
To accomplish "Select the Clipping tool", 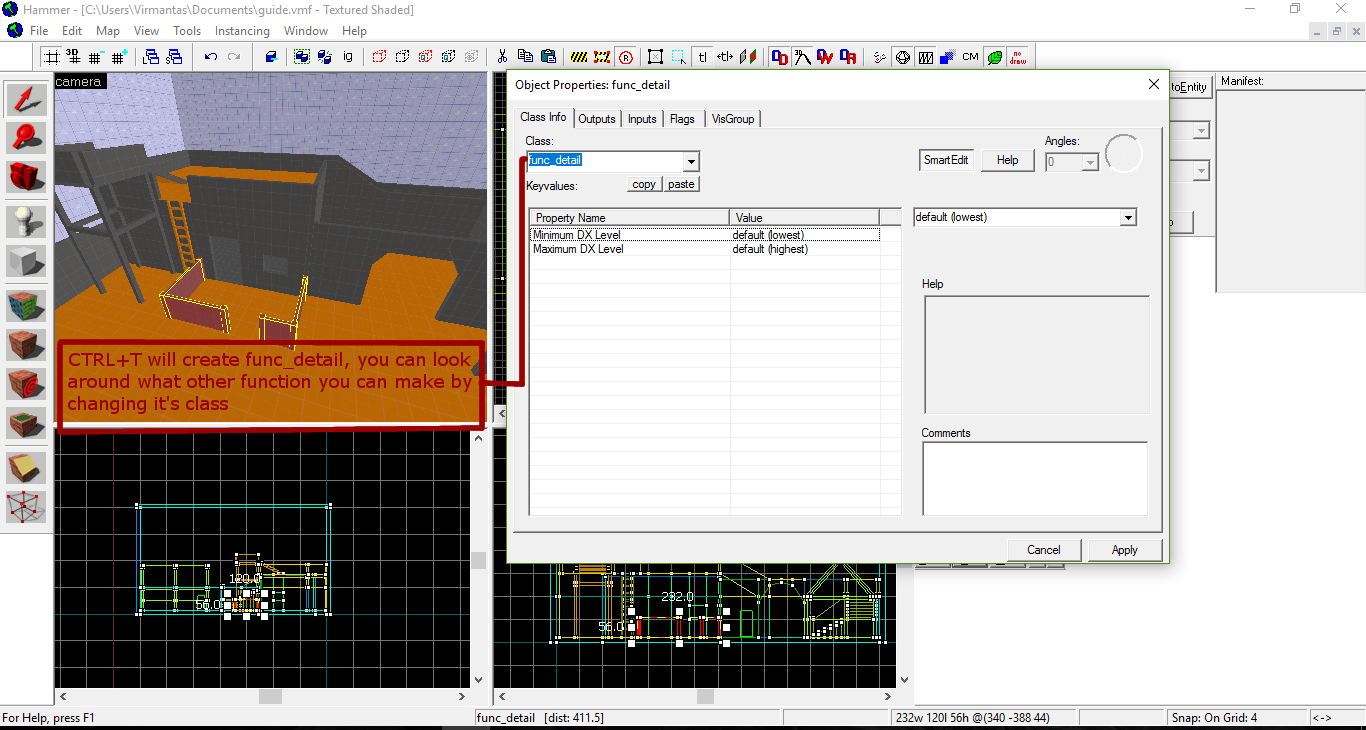I will pyautogui.click(x=27, y=468).
